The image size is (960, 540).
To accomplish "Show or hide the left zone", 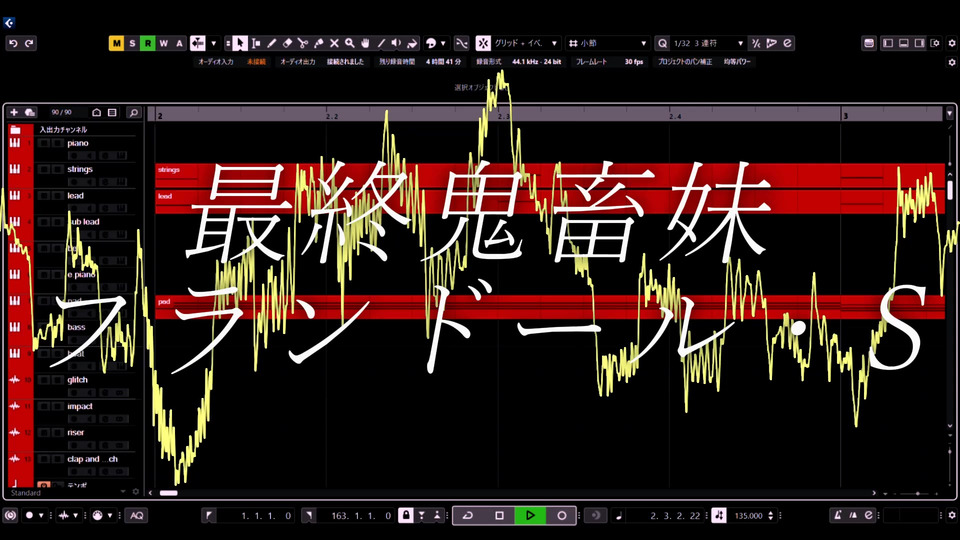I will pyautogui.click(x=888, y=43).
